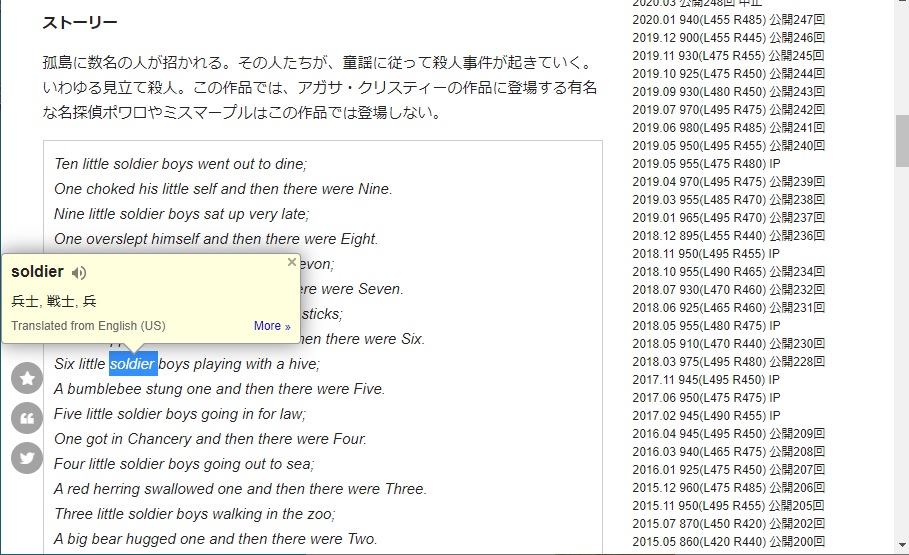Click the 2019.11 930(L475 R455) 公開245回 entry
Image resolution: width=909 pixels, height=555 pixels.
728,56
